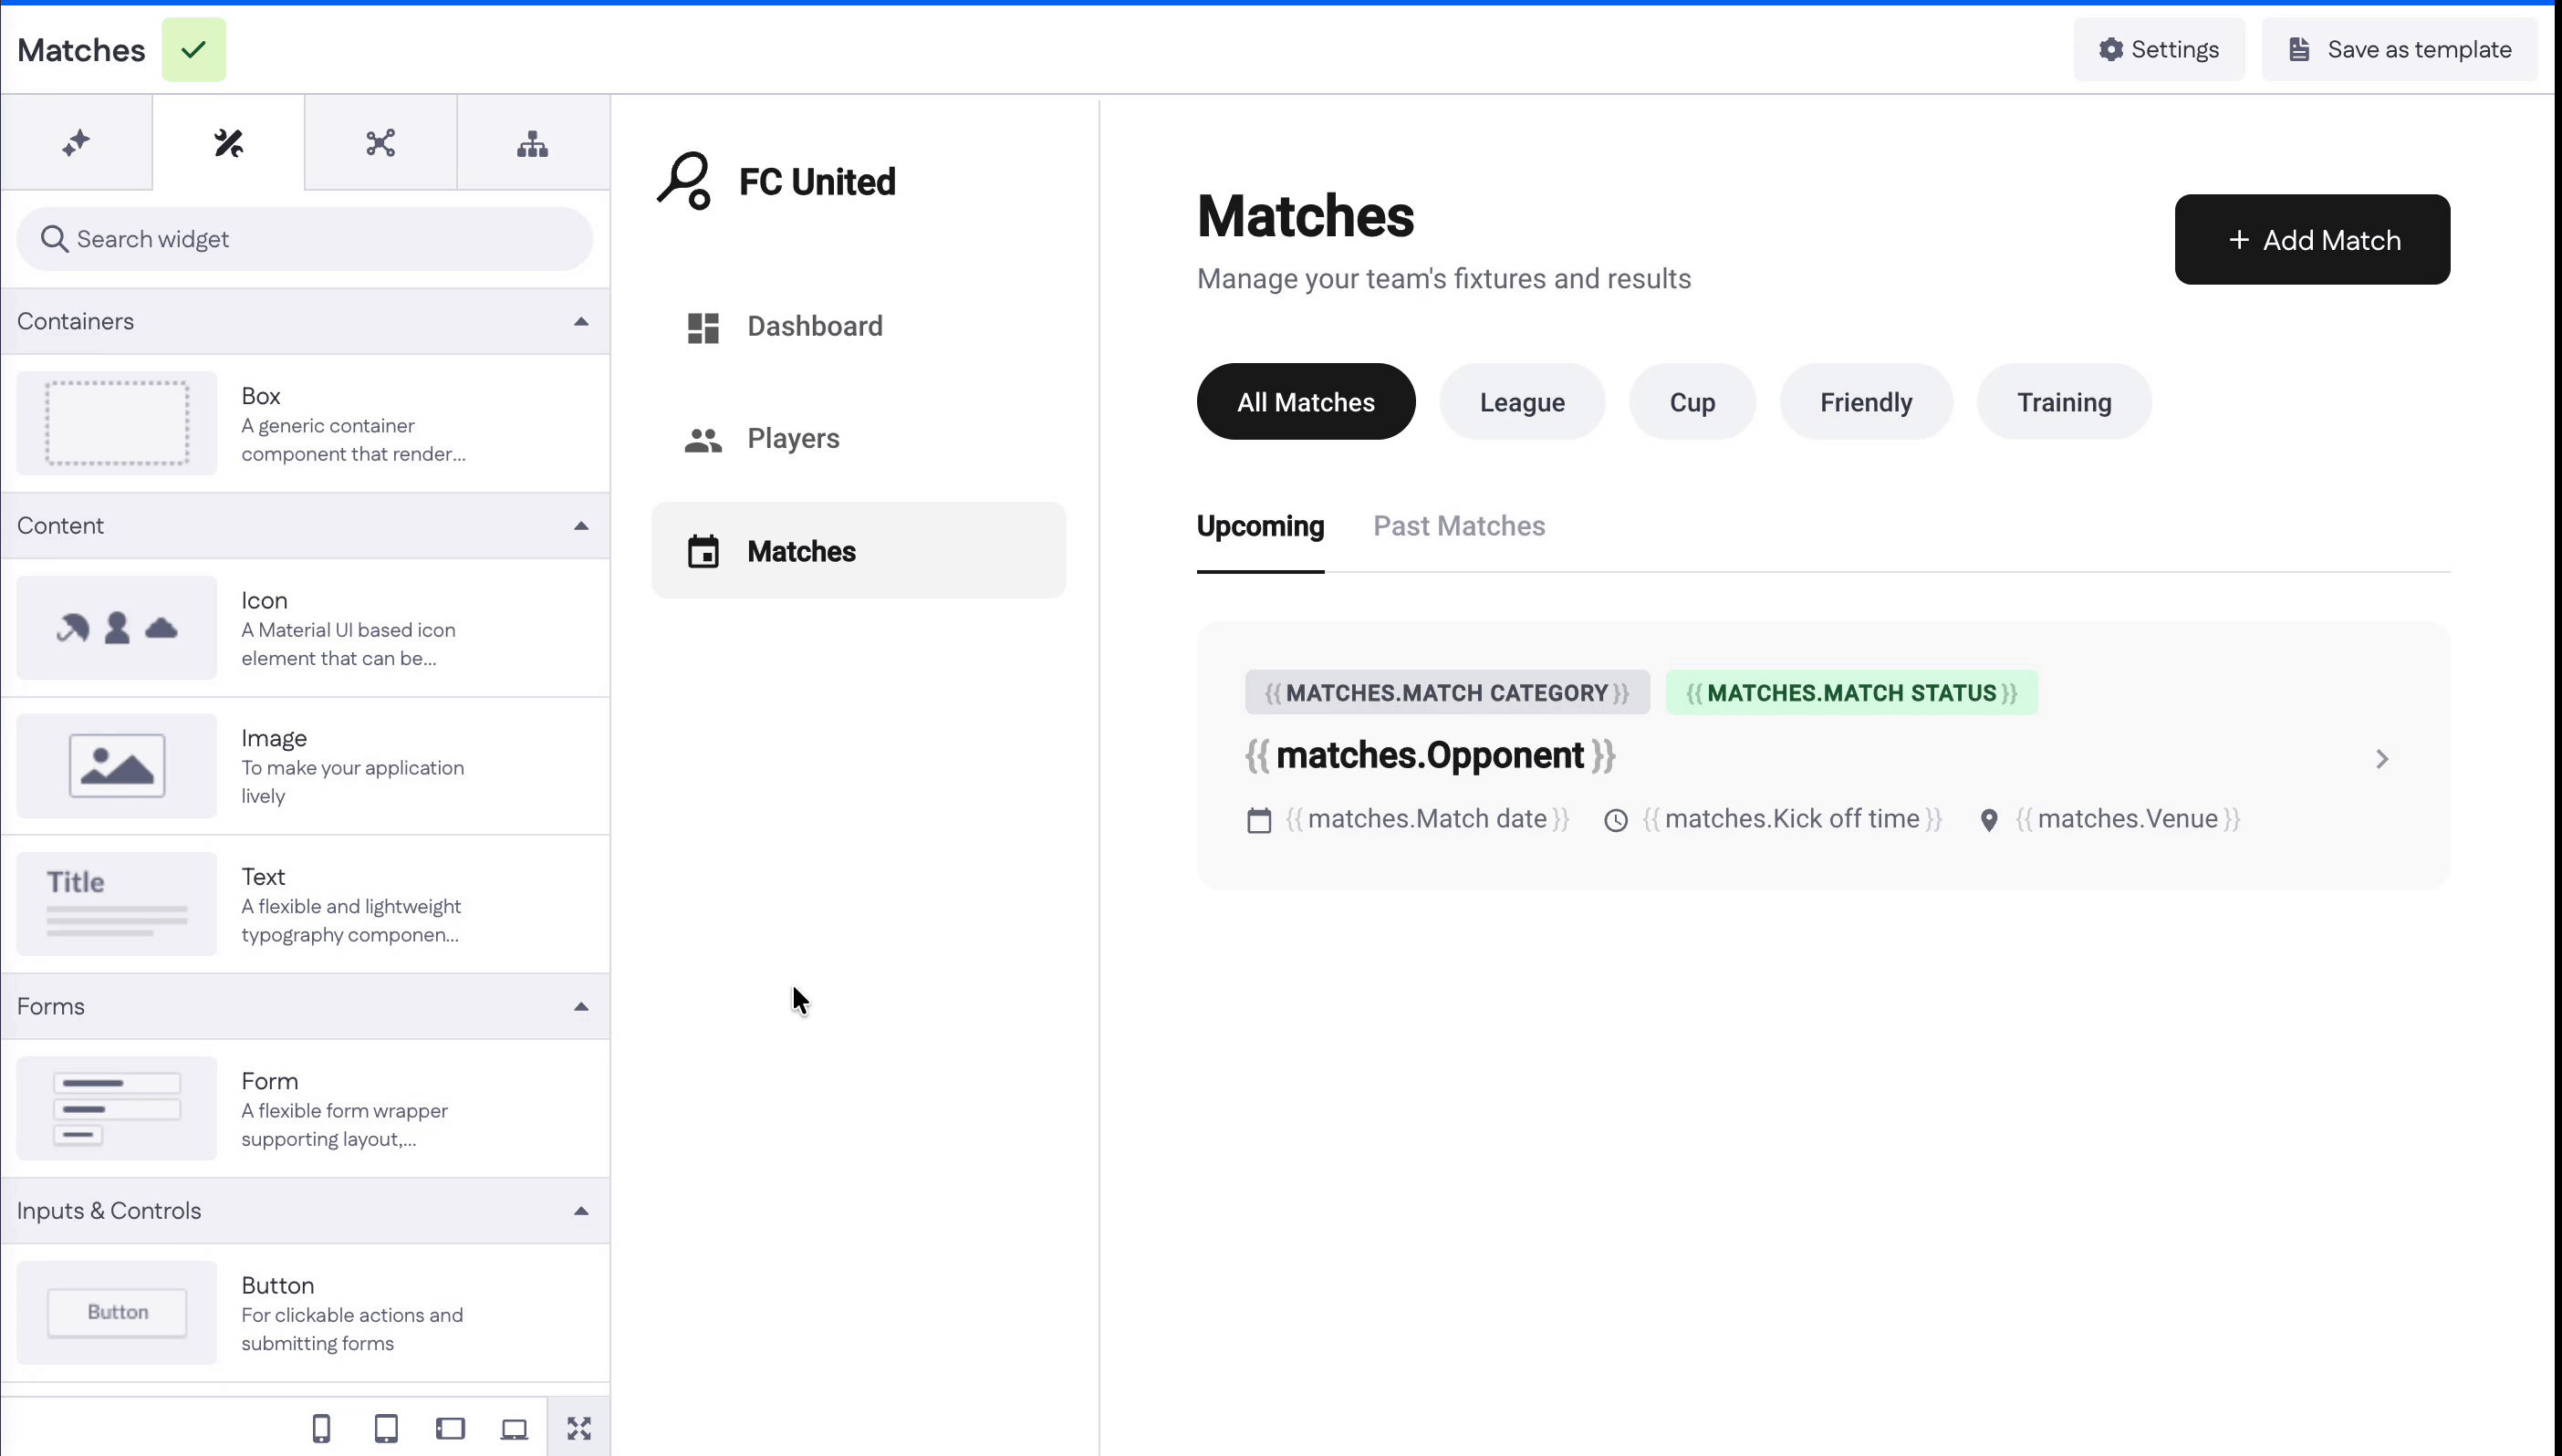This screenshot has height=1456, width=2562.
Task: Collapse the Inputs & Controls section
Action: (x=581, y=1211)
